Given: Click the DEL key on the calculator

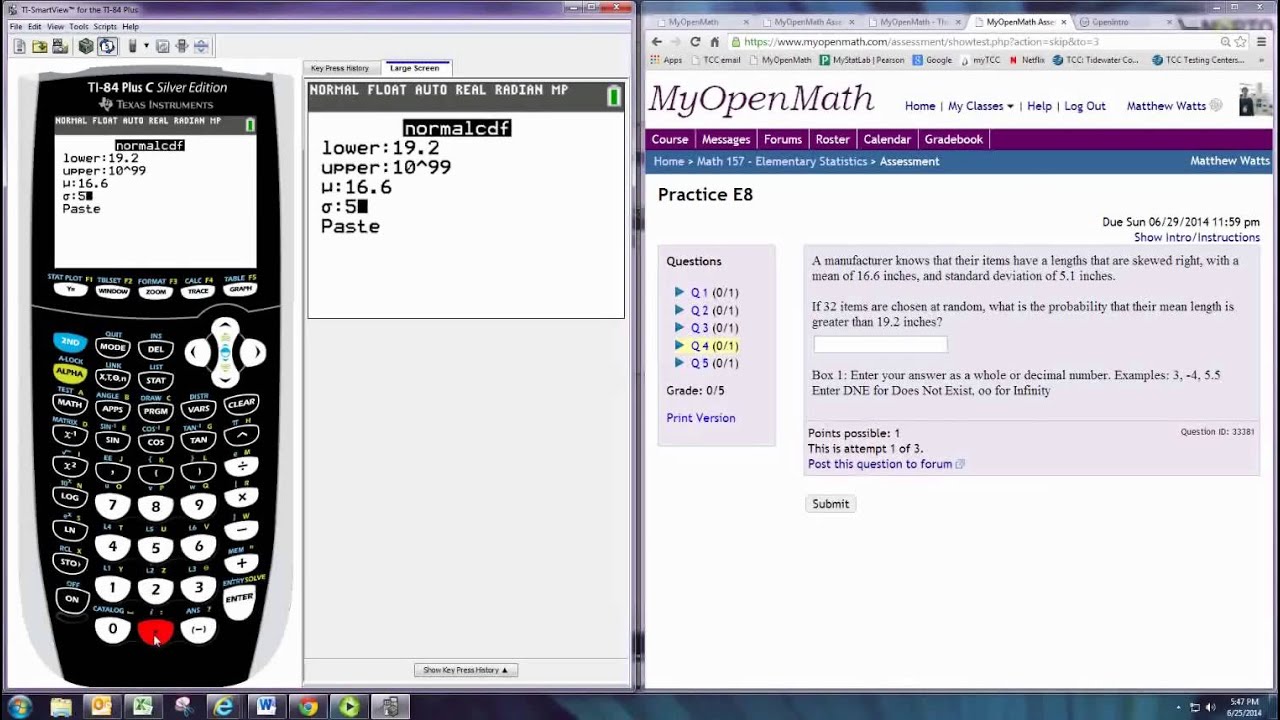Looking at the screenshot, I should pyautogui.click(x=156, y=349).
